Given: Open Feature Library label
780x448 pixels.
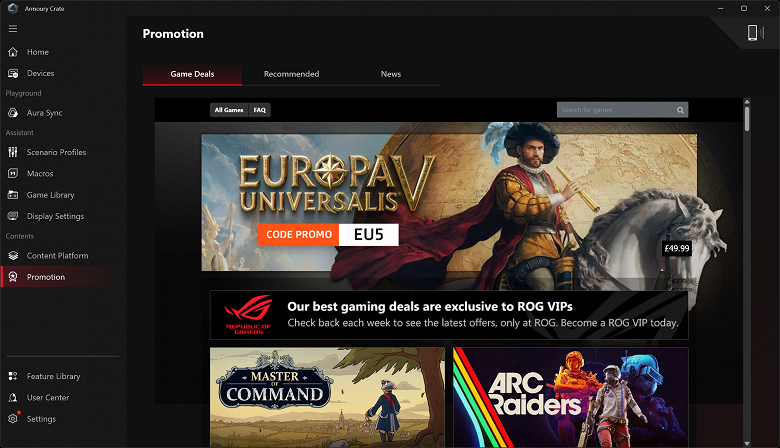Looking at the screenshot, I should click(x=53, y=376).
